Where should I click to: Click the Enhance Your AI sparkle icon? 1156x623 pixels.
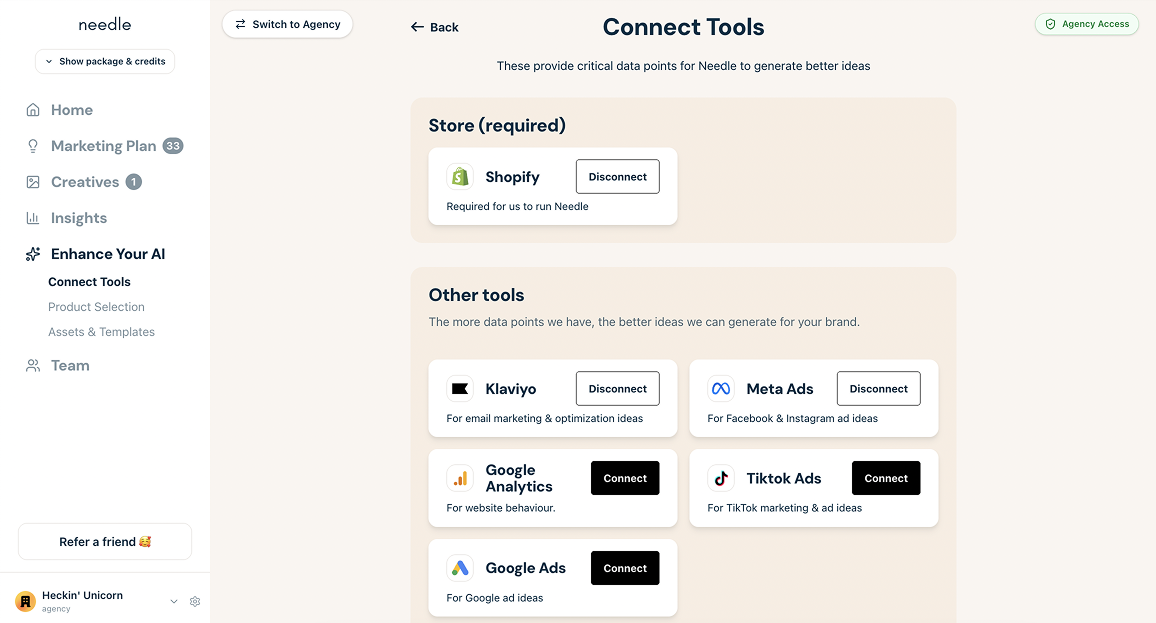coord(32,254)
